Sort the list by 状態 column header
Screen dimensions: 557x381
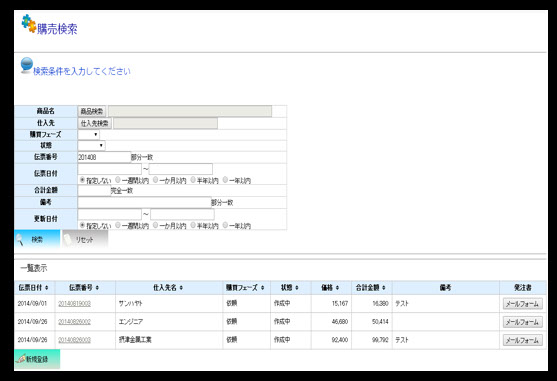tap(290, 288)
